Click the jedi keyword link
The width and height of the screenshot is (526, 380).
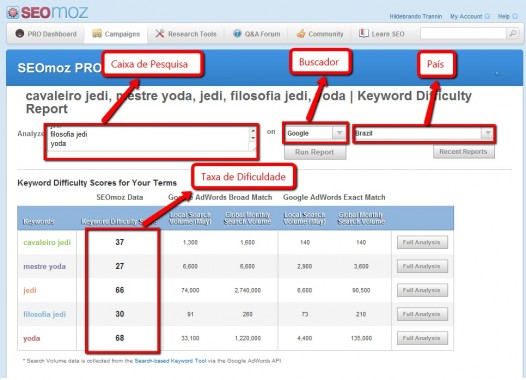coord(30,290)
